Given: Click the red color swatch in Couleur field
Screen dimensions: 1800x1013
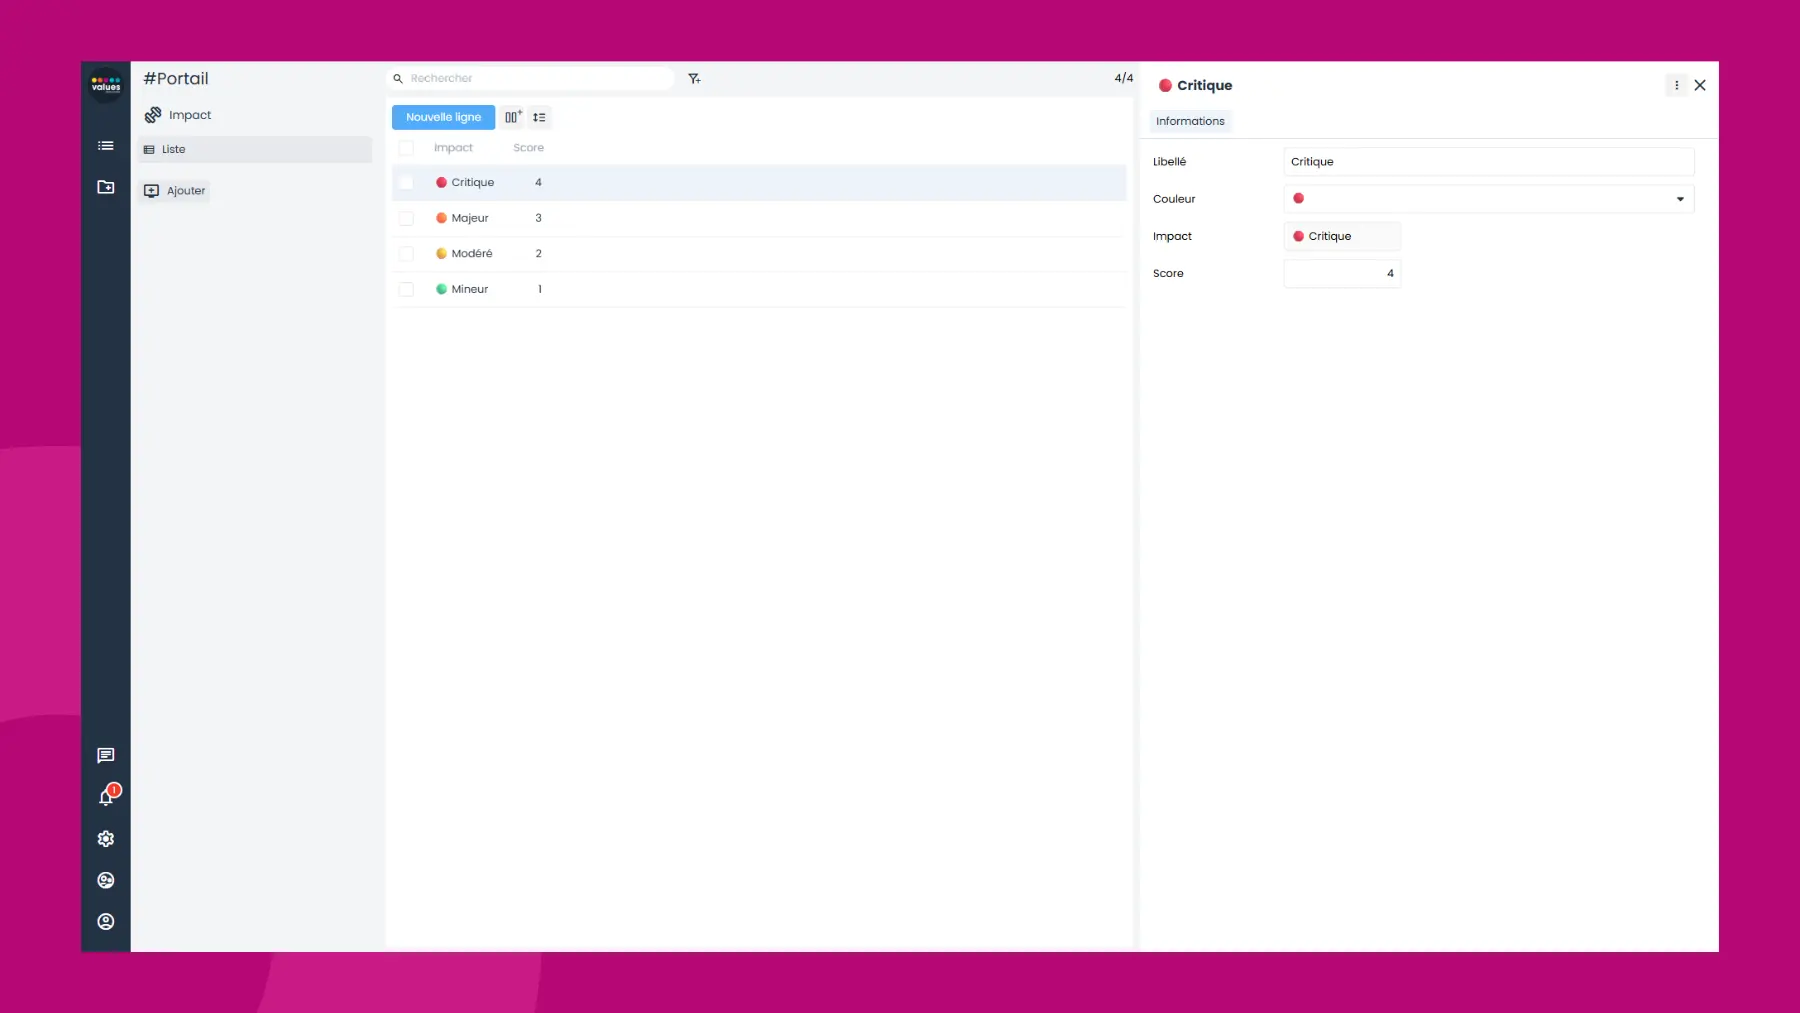Looking at the screenshot, I should pyautogui.click(x=1299, y=198).
